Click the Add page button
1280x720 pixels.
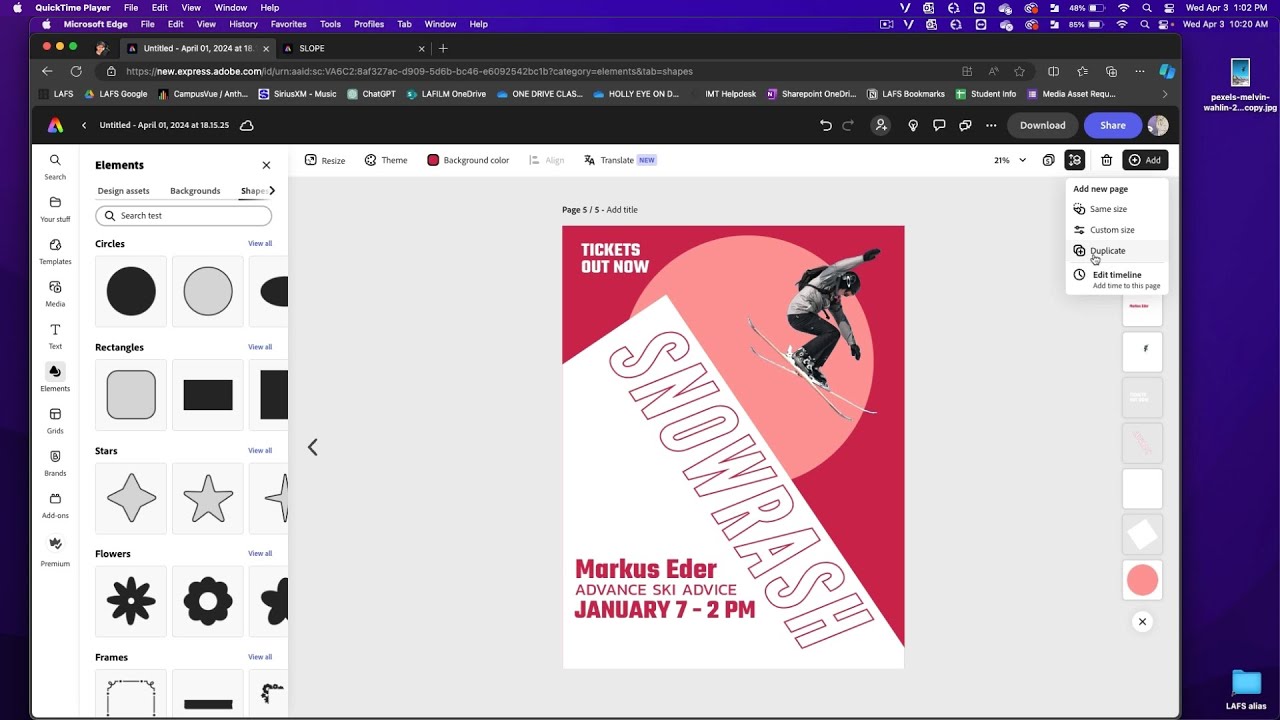pyautogui.click(x=1145, y=160)
